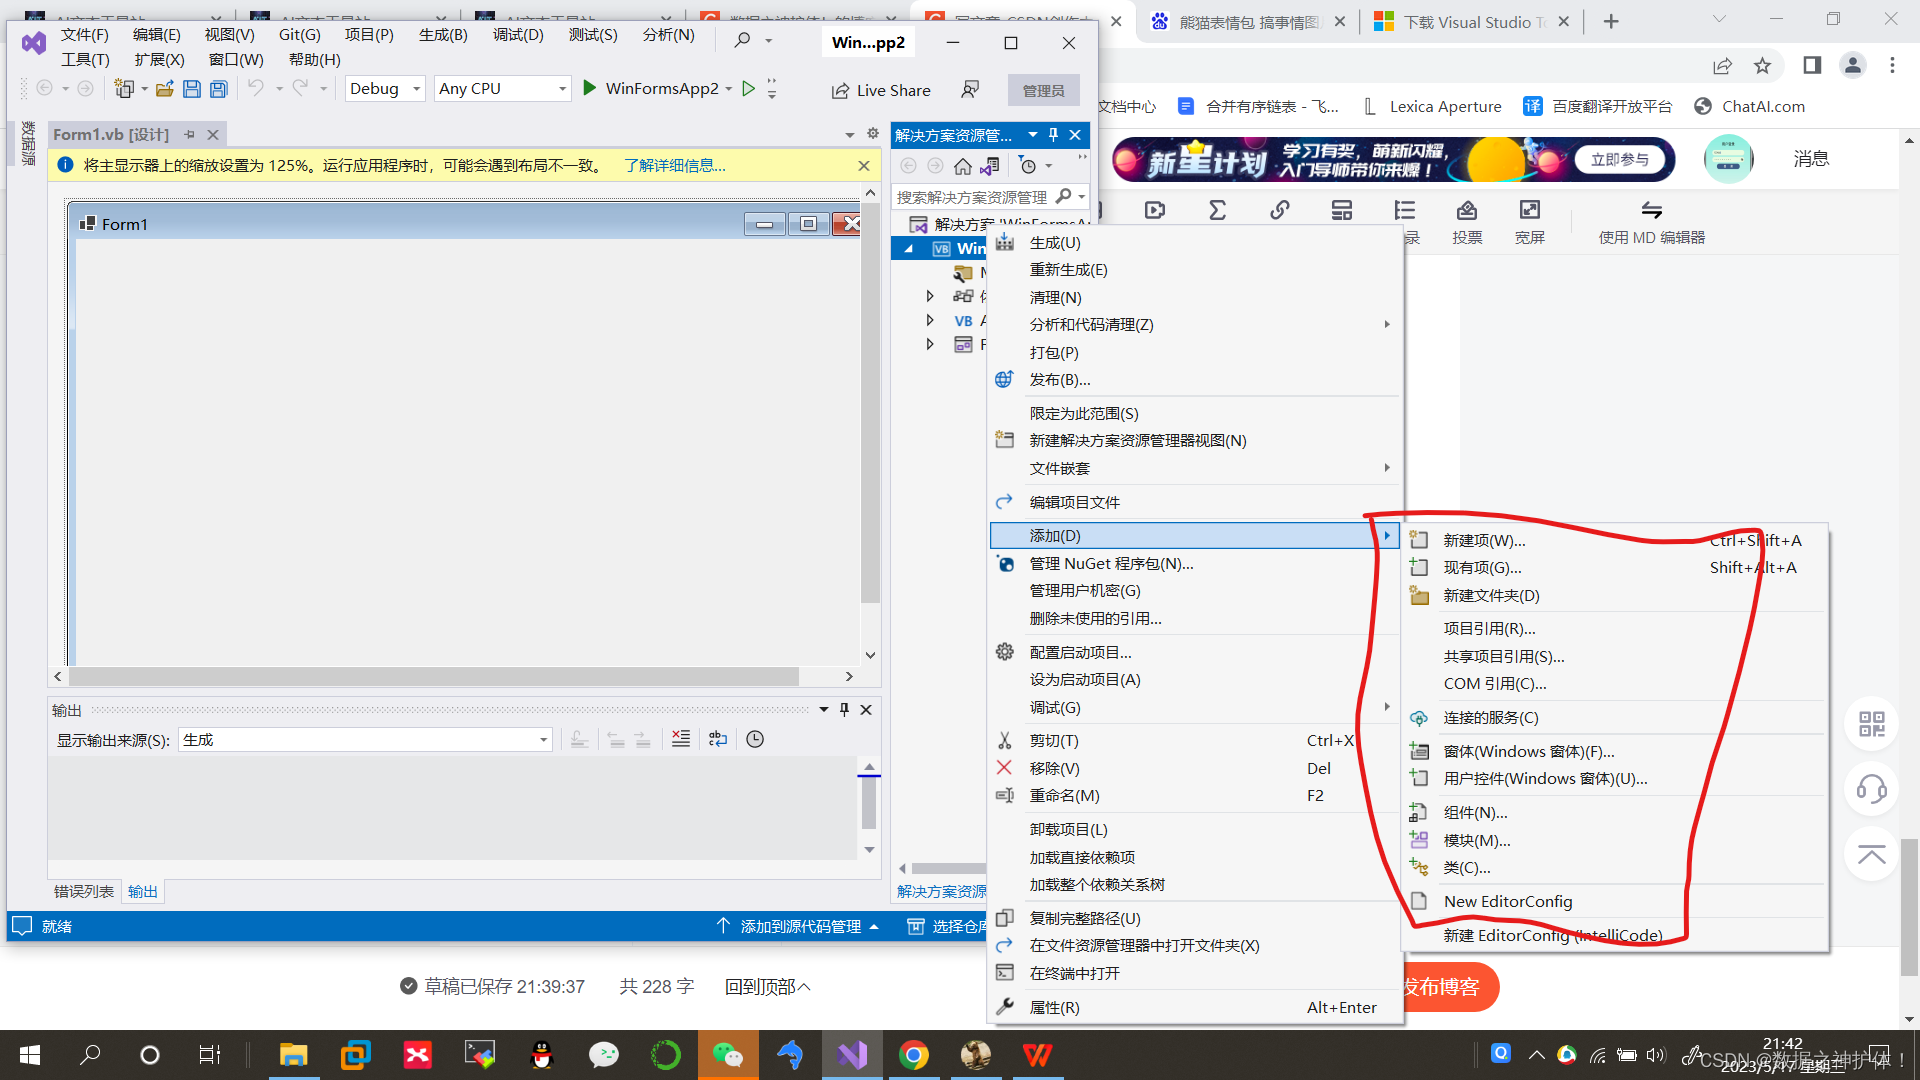Image resolution: width=1920 pixels, height=1080 pixels.
Task: Toggle auto-hide pin on the Output panel
Action: (844, 709)
